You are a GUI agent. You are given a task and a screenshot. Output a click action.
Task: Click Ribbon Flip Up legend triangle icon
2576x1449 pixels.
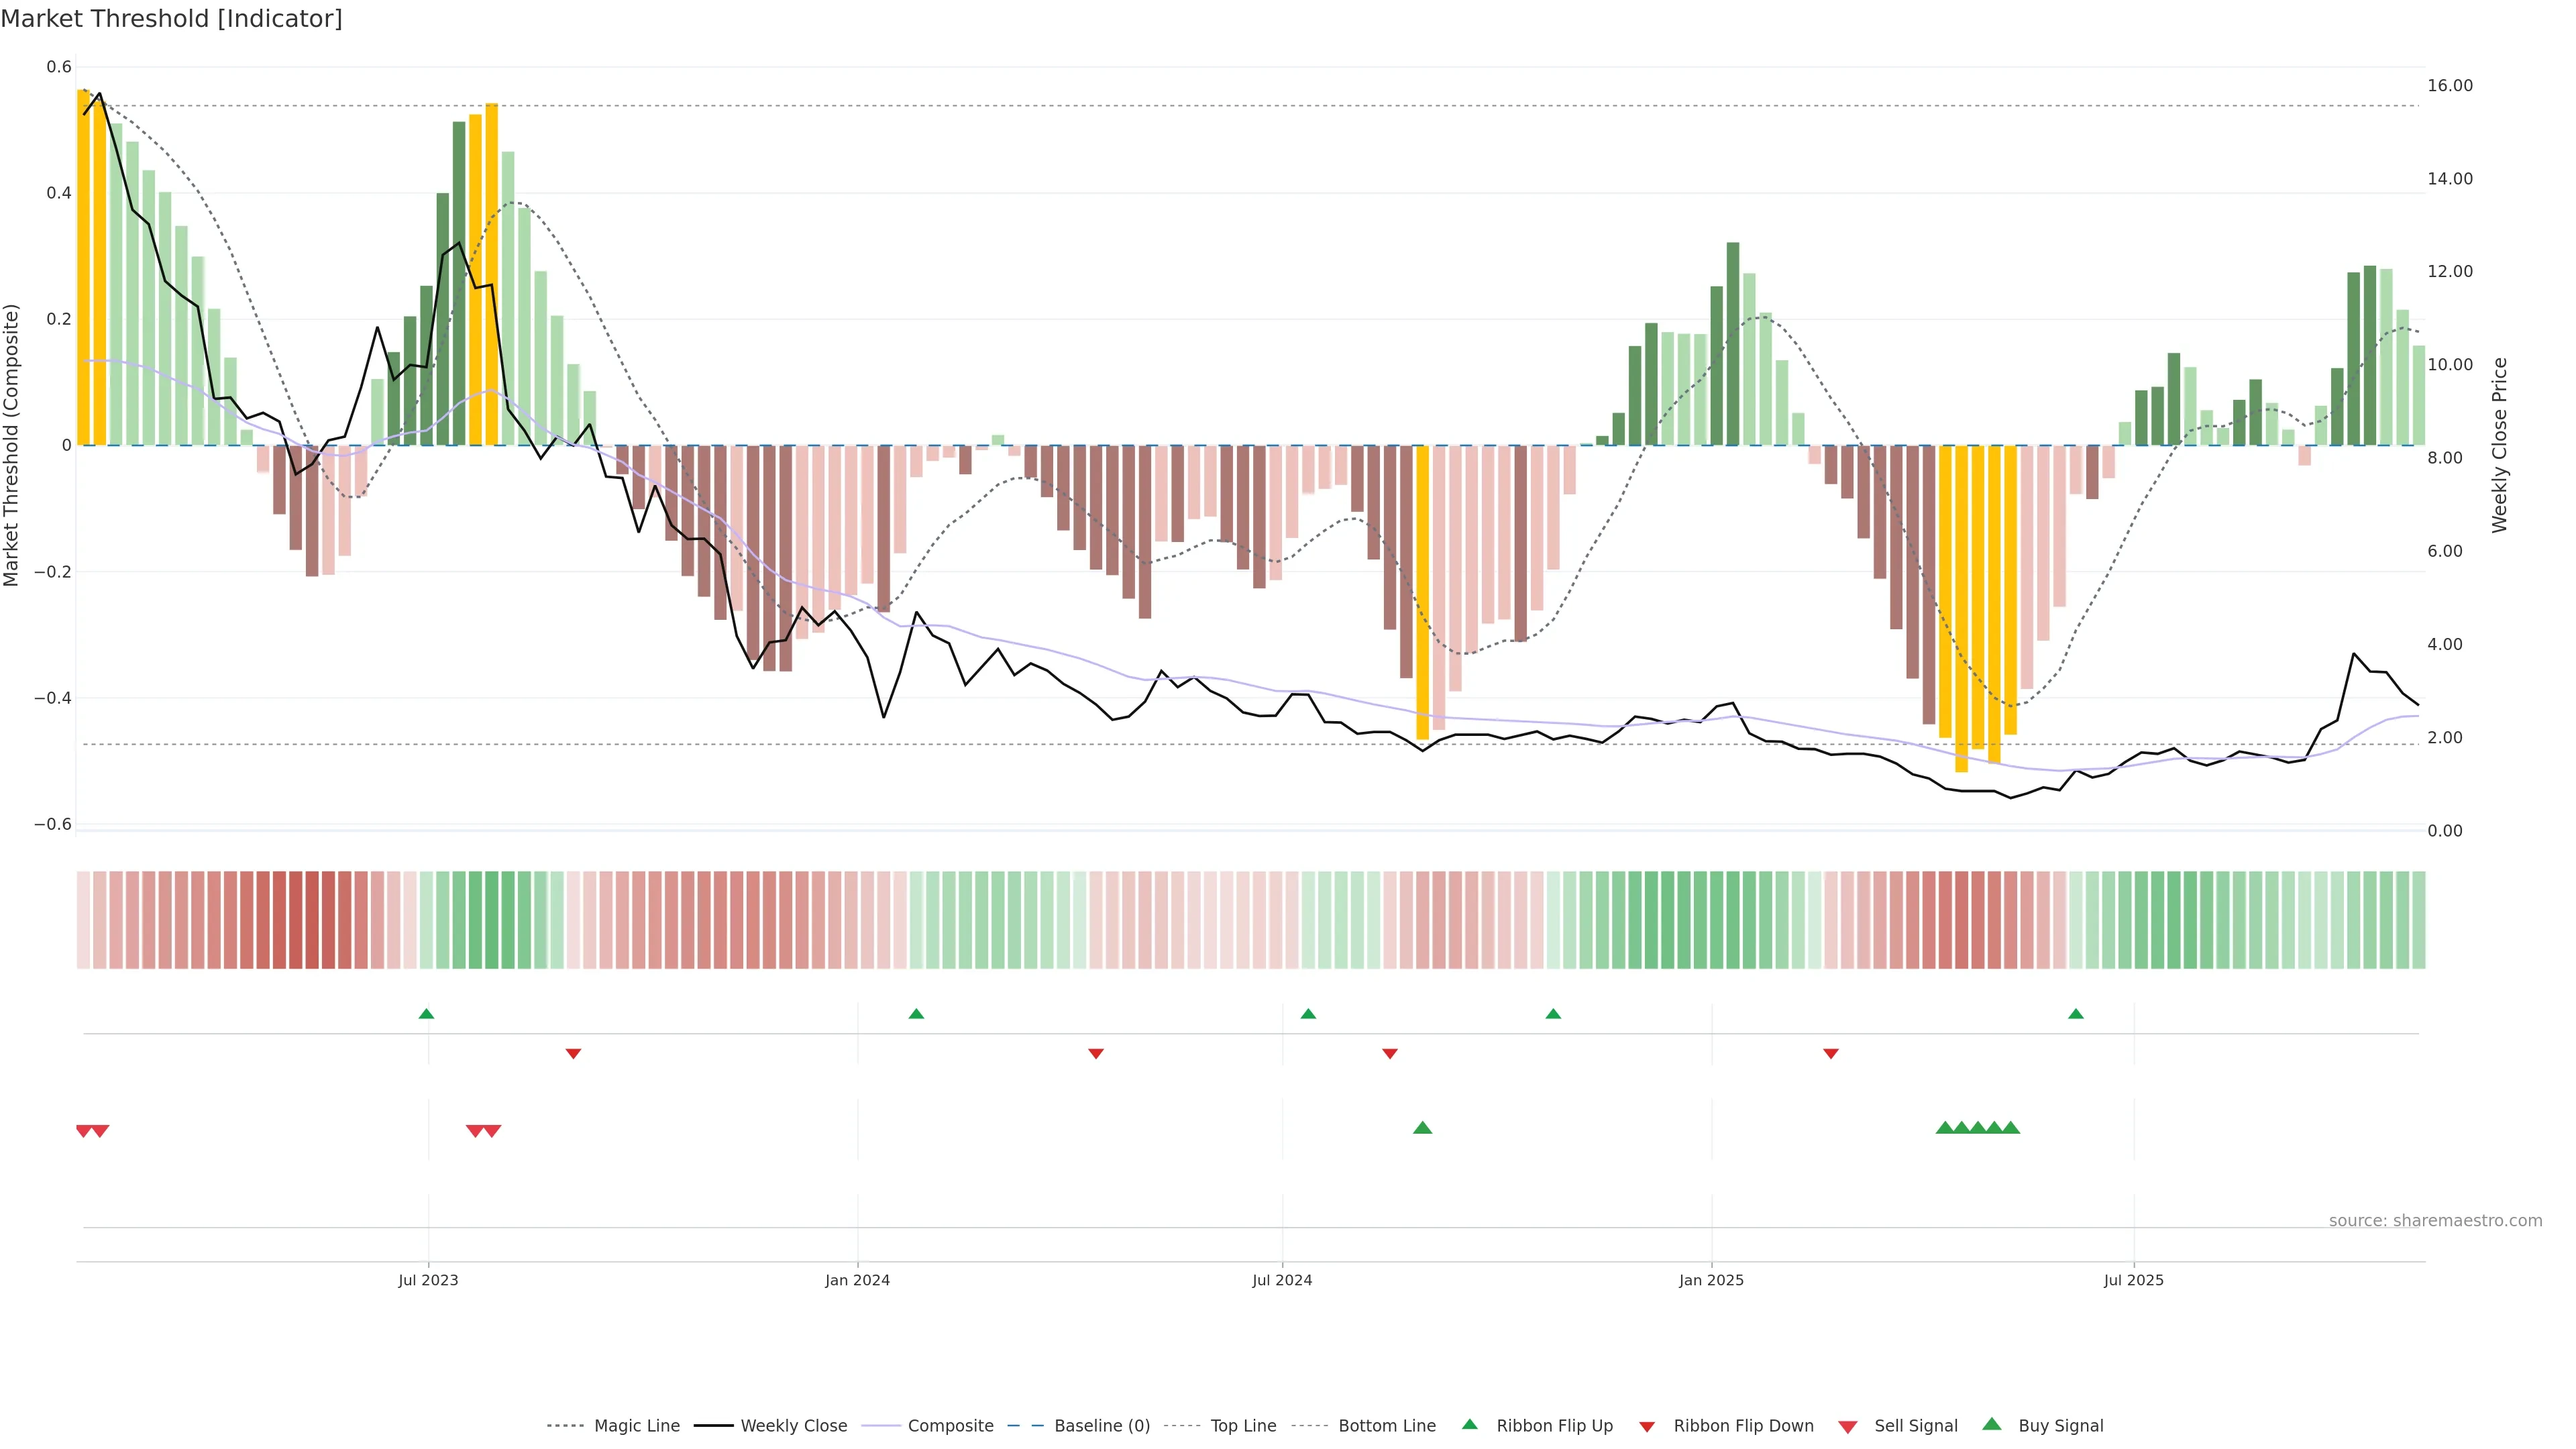click(1469, 1424)
